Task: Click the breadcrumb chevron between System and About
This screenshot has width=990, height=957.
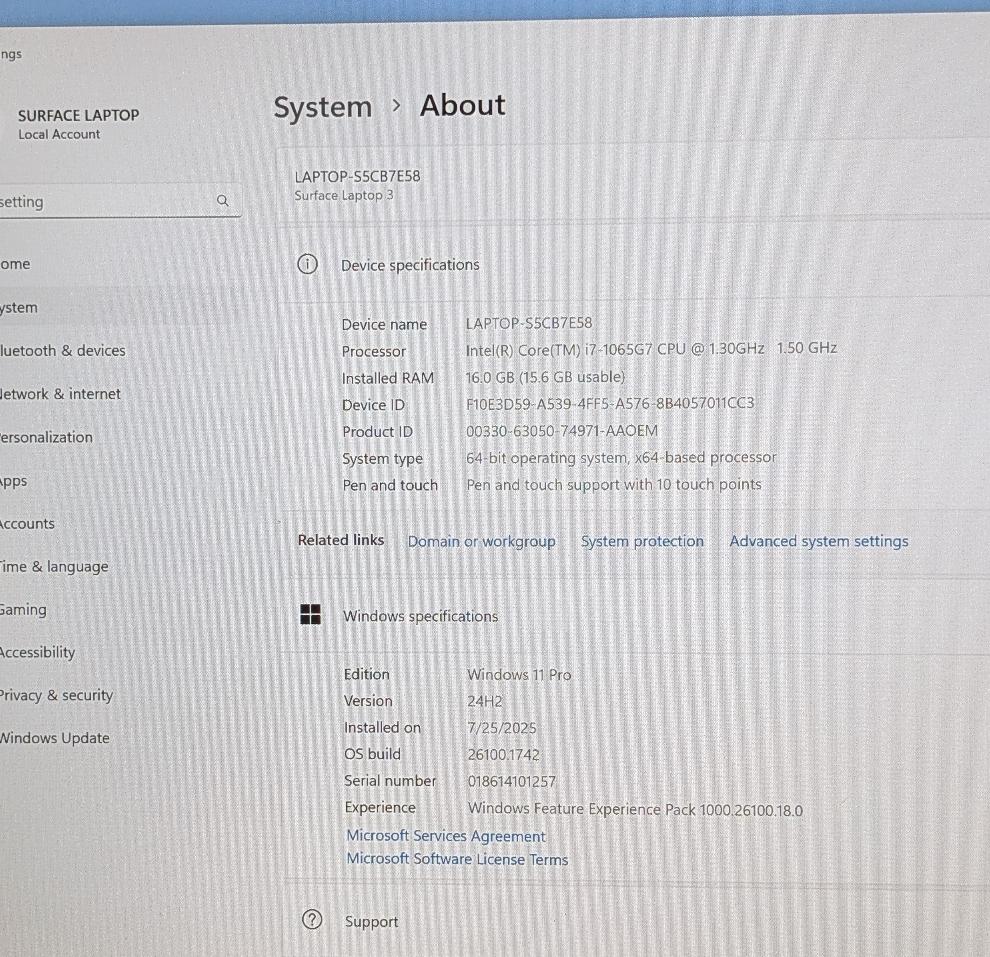Action: click(x=396, y=105)
